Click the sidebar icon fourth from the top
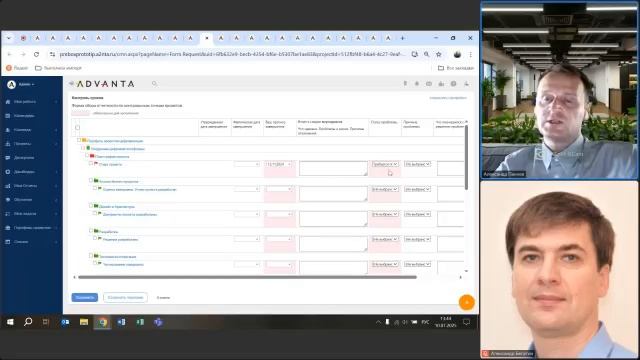This screenshot has width=640, height=360. 8,144
